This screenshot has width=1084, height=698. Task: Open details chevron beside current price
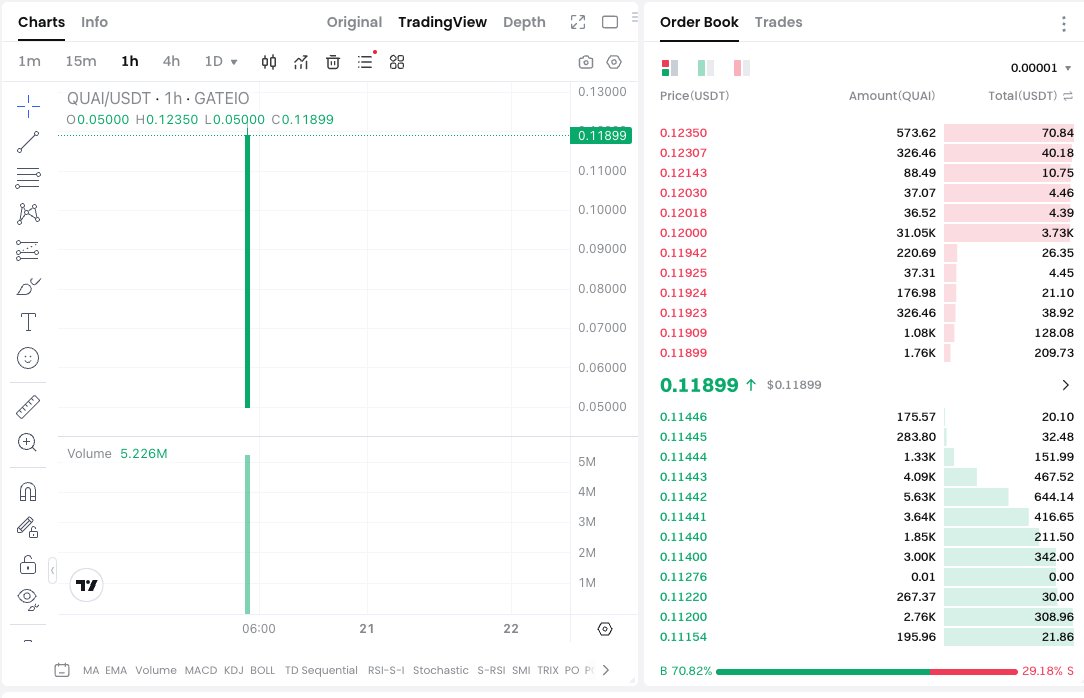(x=1065, y=385)
